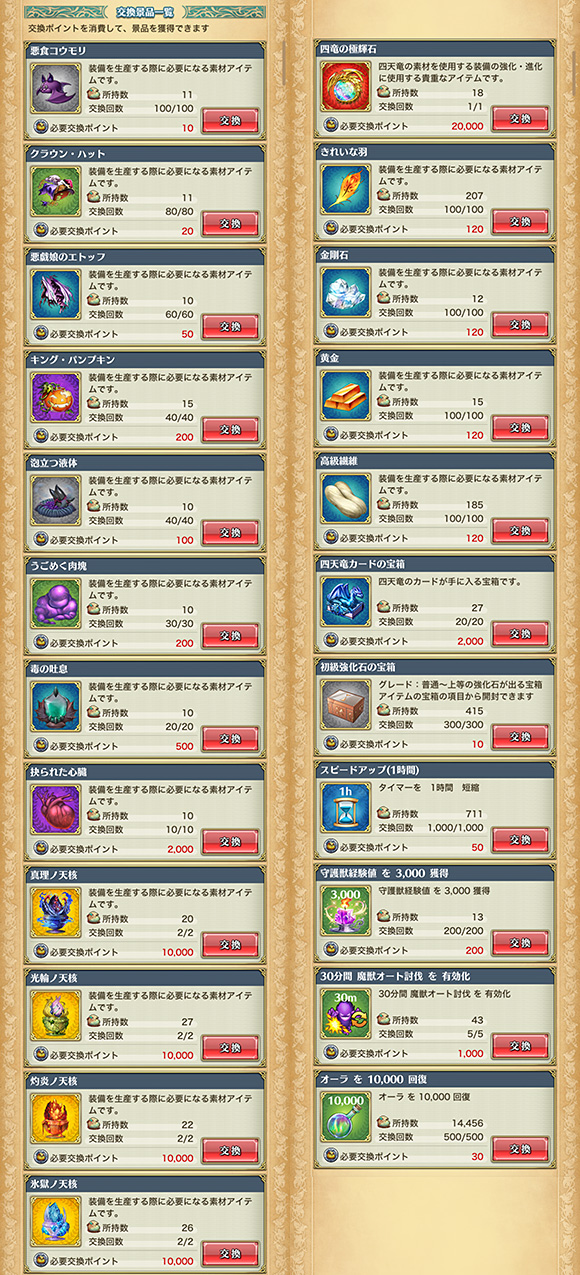Exchange for 金剛石 item
Image resolution: width=580 pixels, height=1275 pixels.
520,325
